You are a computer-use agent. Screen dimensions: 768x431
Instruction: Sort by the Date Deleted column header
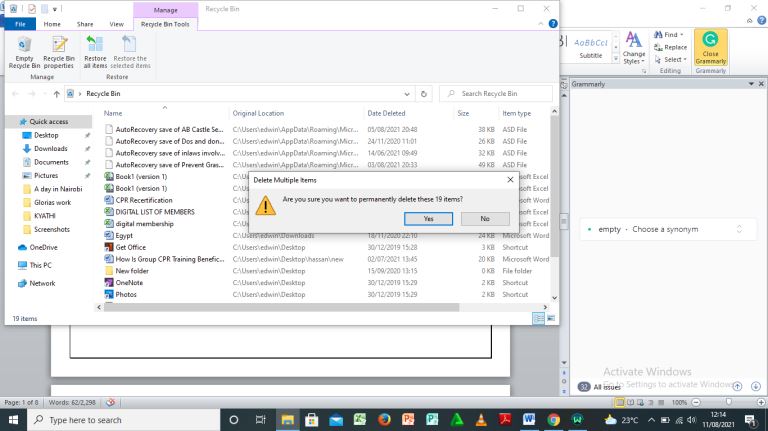tap(386, 113)
